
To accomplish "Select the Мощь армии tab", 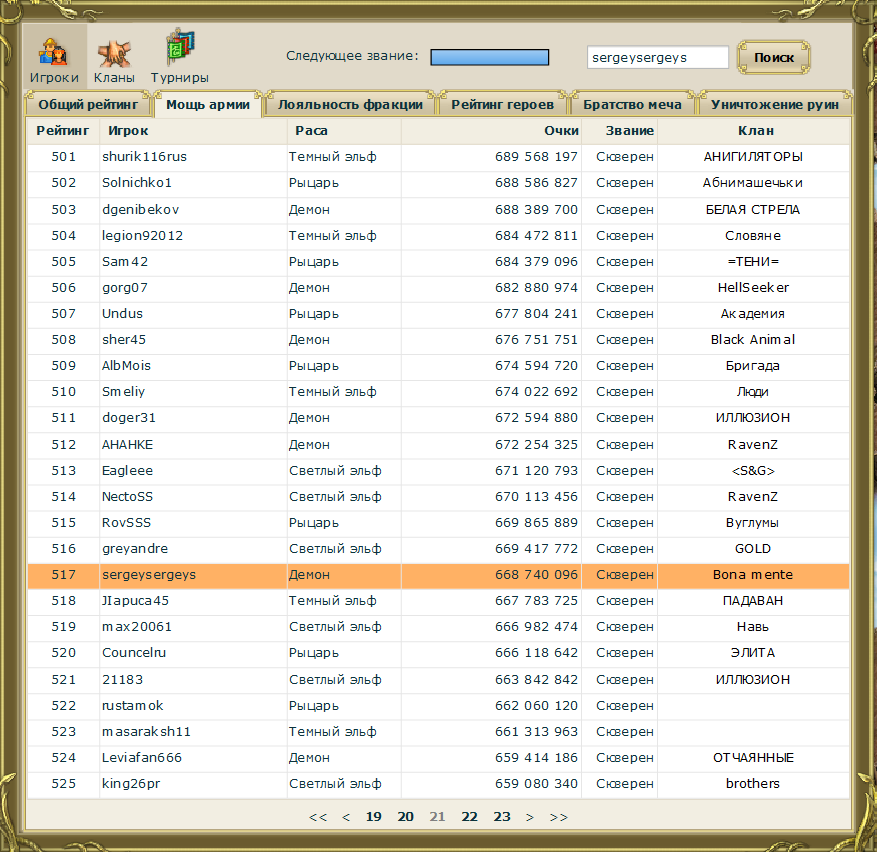I will point(208,104).
